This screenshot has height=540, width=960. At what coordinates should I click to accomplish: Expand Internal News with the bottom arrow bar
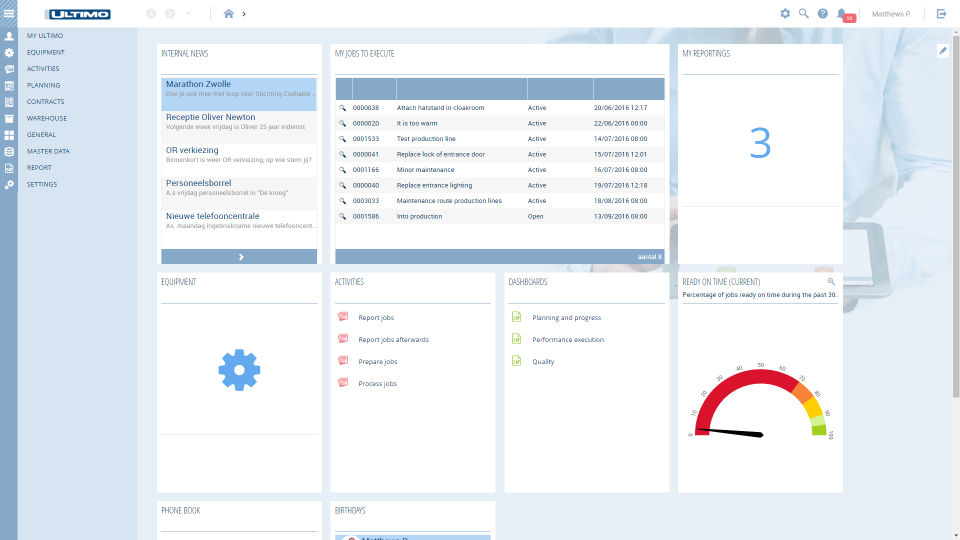point(239,257)
